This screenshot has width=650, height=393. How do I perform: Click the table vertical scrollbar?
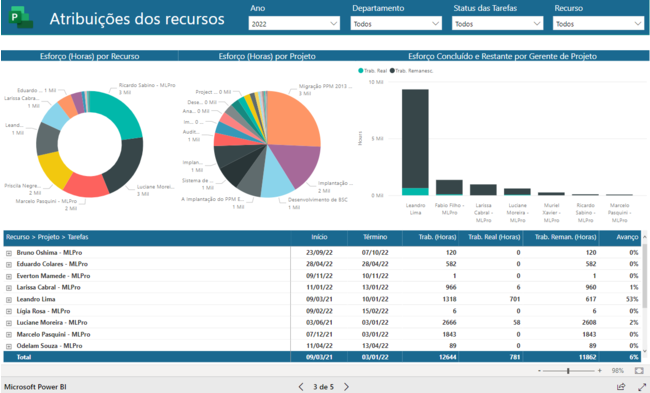click(645, 276)
